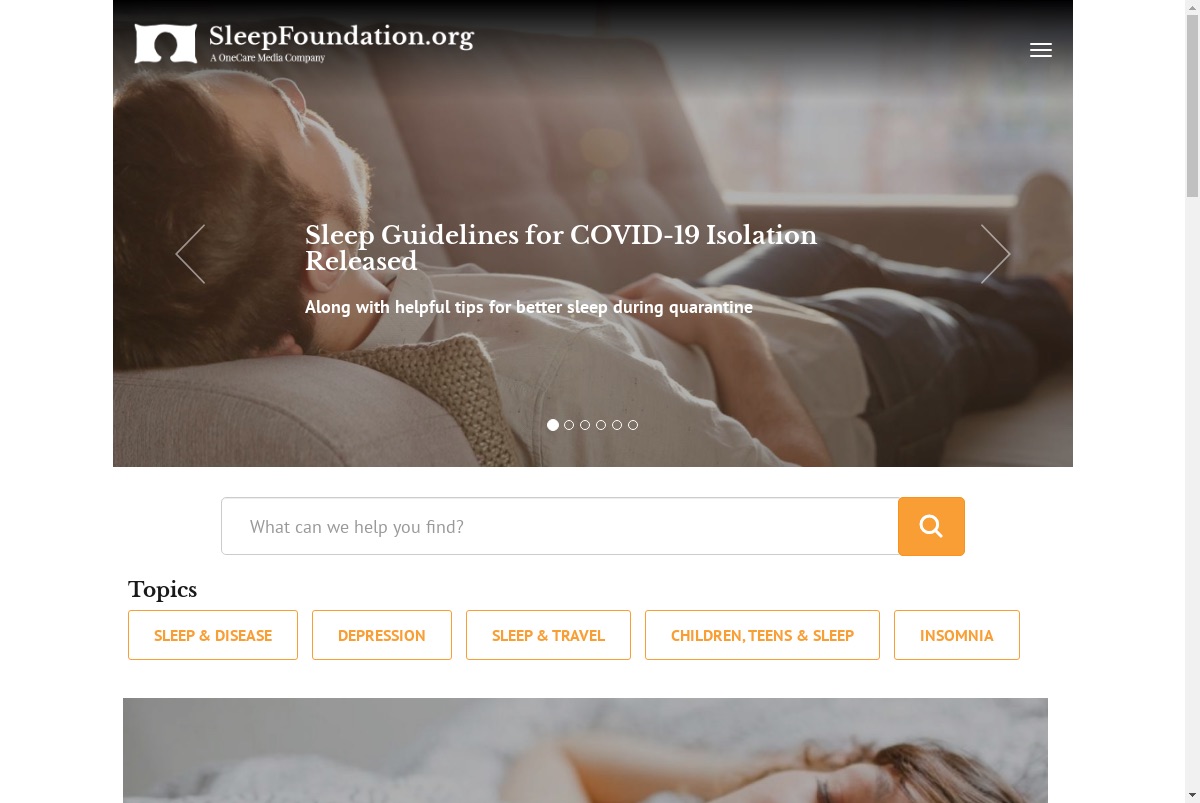Focus the 'What can we help you find?' field
Viewport: 1200px width, 803px height.
pos(560,526)
